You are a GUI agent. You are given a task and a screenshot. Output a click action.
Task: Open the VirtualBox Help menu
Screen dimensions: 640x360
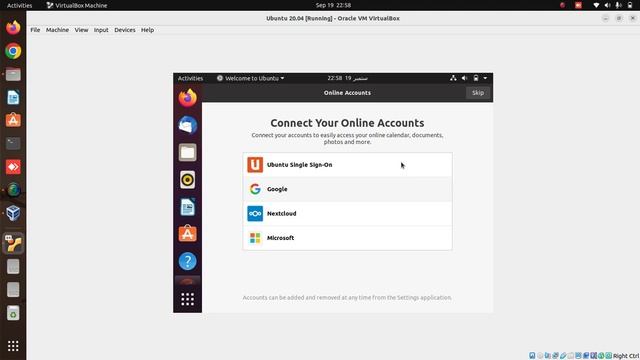(x=147, y=30)
